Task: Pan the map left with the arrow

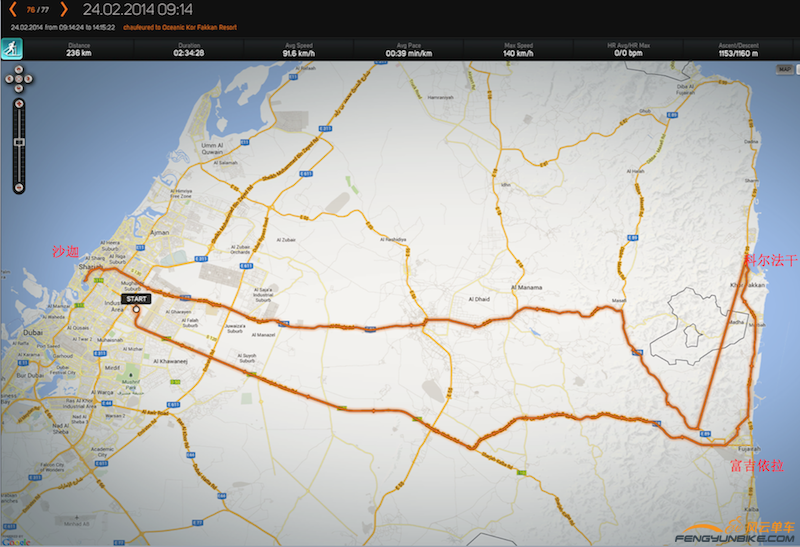Action: pyautogui.click(x=9, y=79)
